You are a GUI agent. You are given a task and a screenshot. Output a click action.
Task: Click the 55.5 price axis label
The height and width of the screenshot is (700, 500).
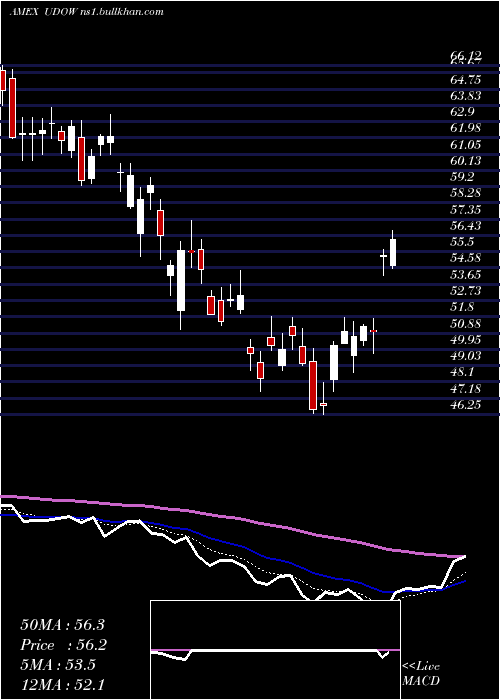(463, 242)
